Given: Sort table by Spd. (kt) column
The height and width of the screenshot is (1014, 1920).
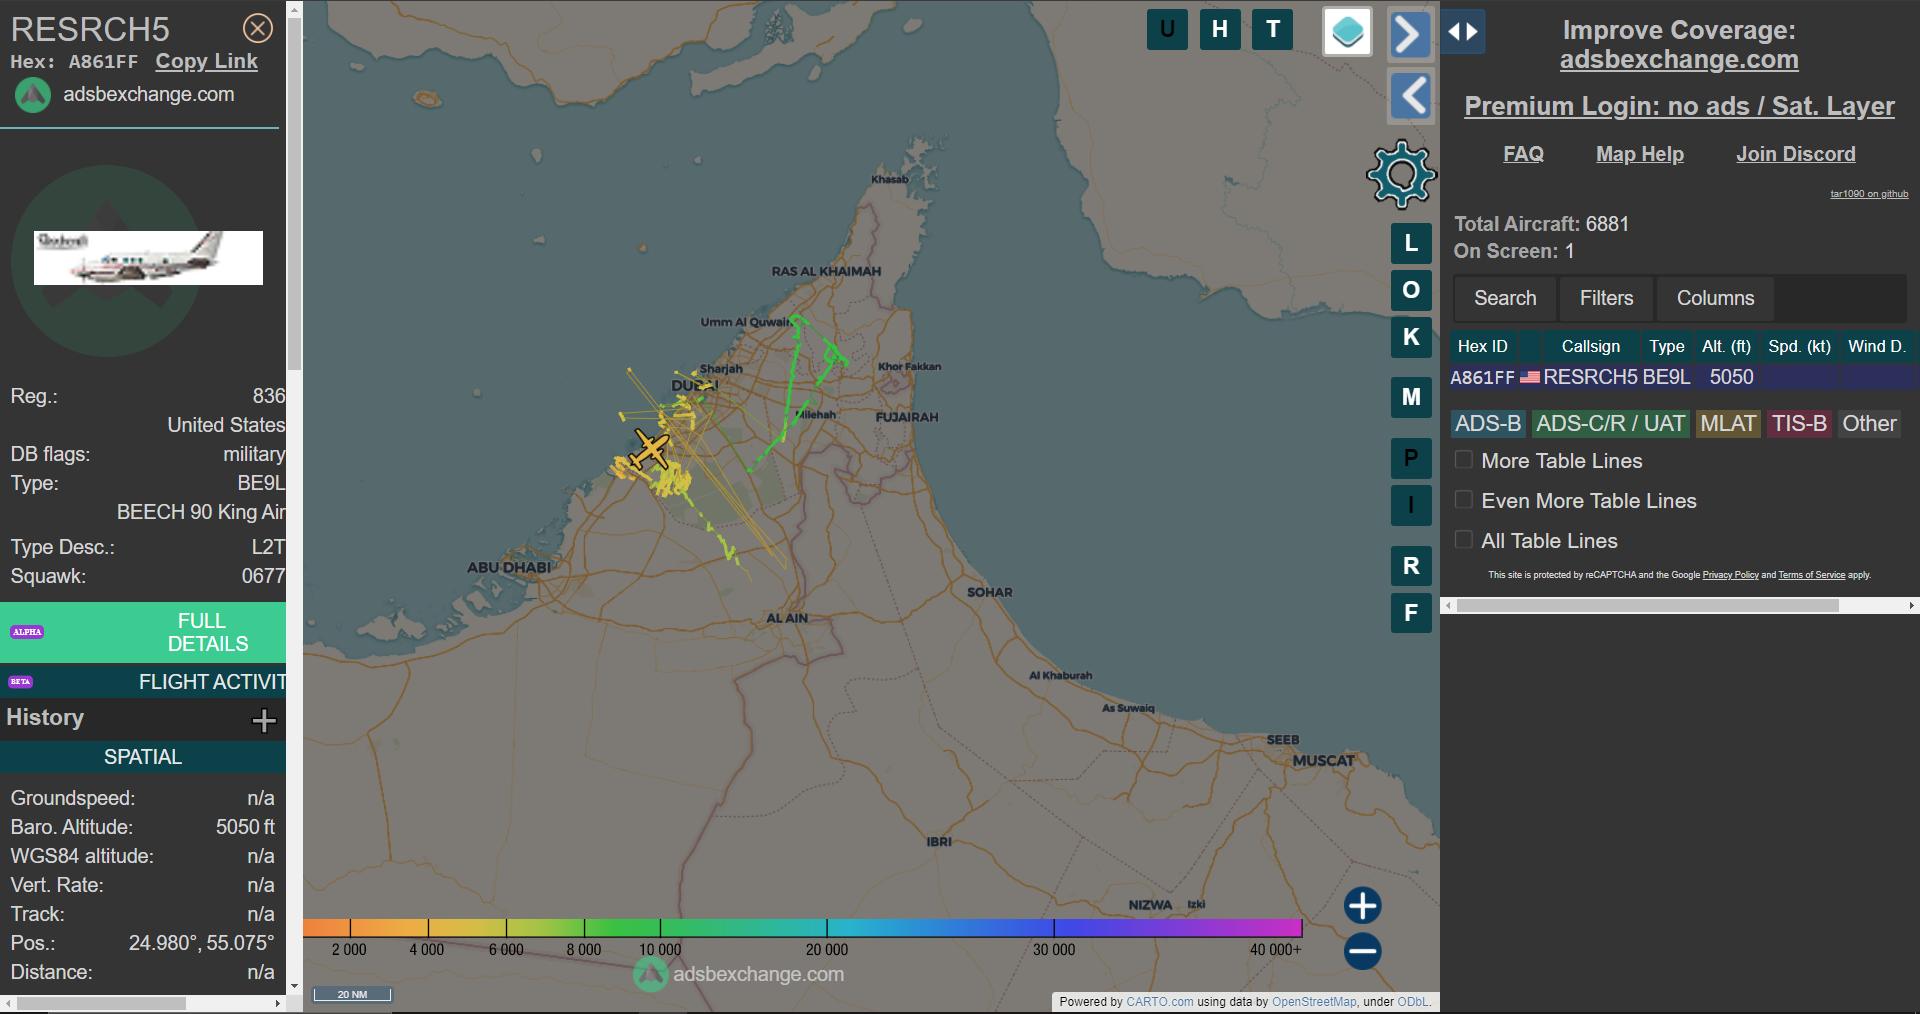Looking at the screenshot, I should click(1799, 346).
